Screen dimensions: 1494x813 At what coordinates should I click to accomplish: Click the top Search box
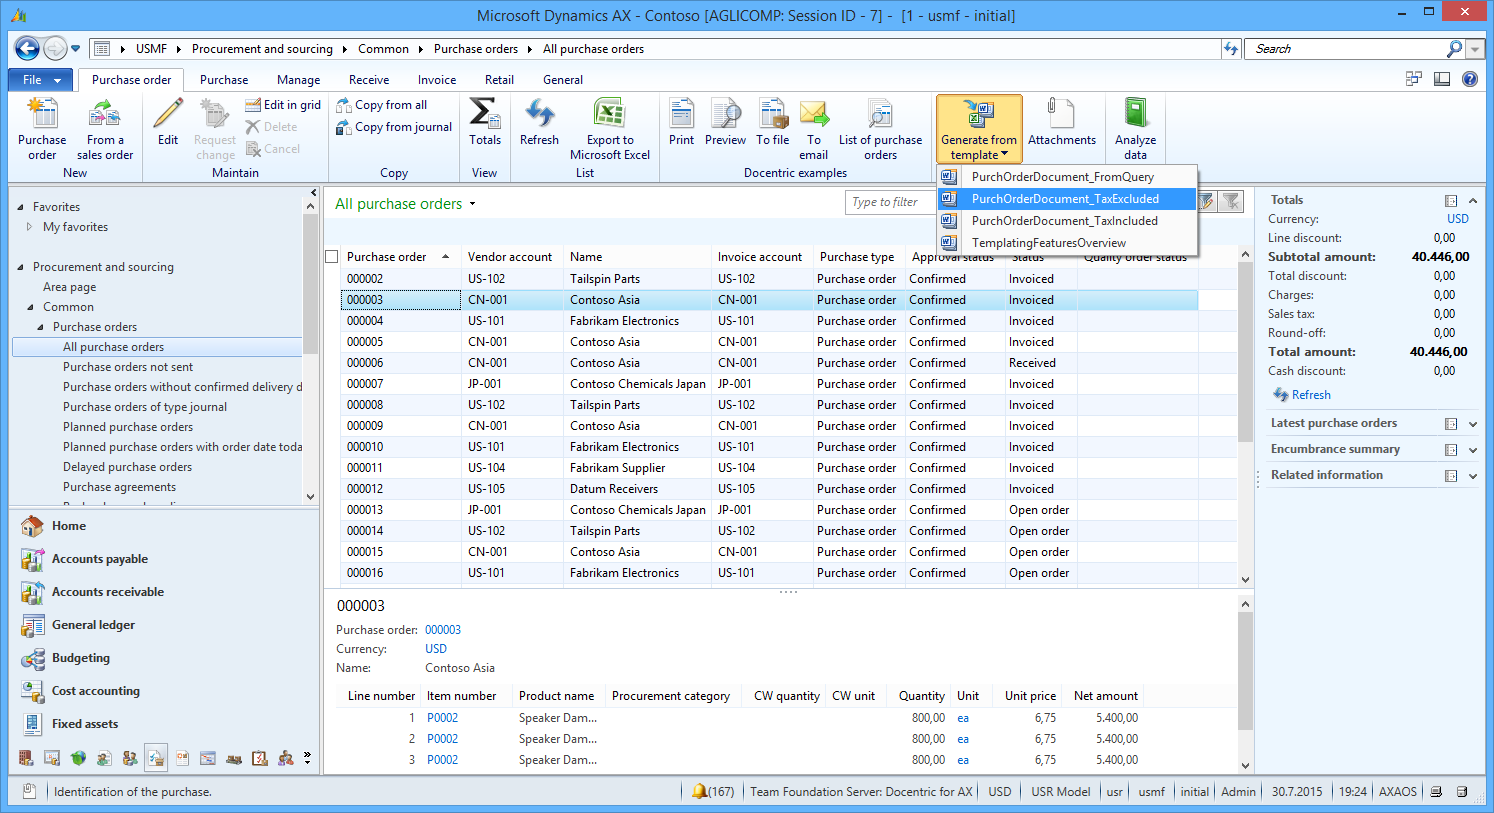point(1345,48)
